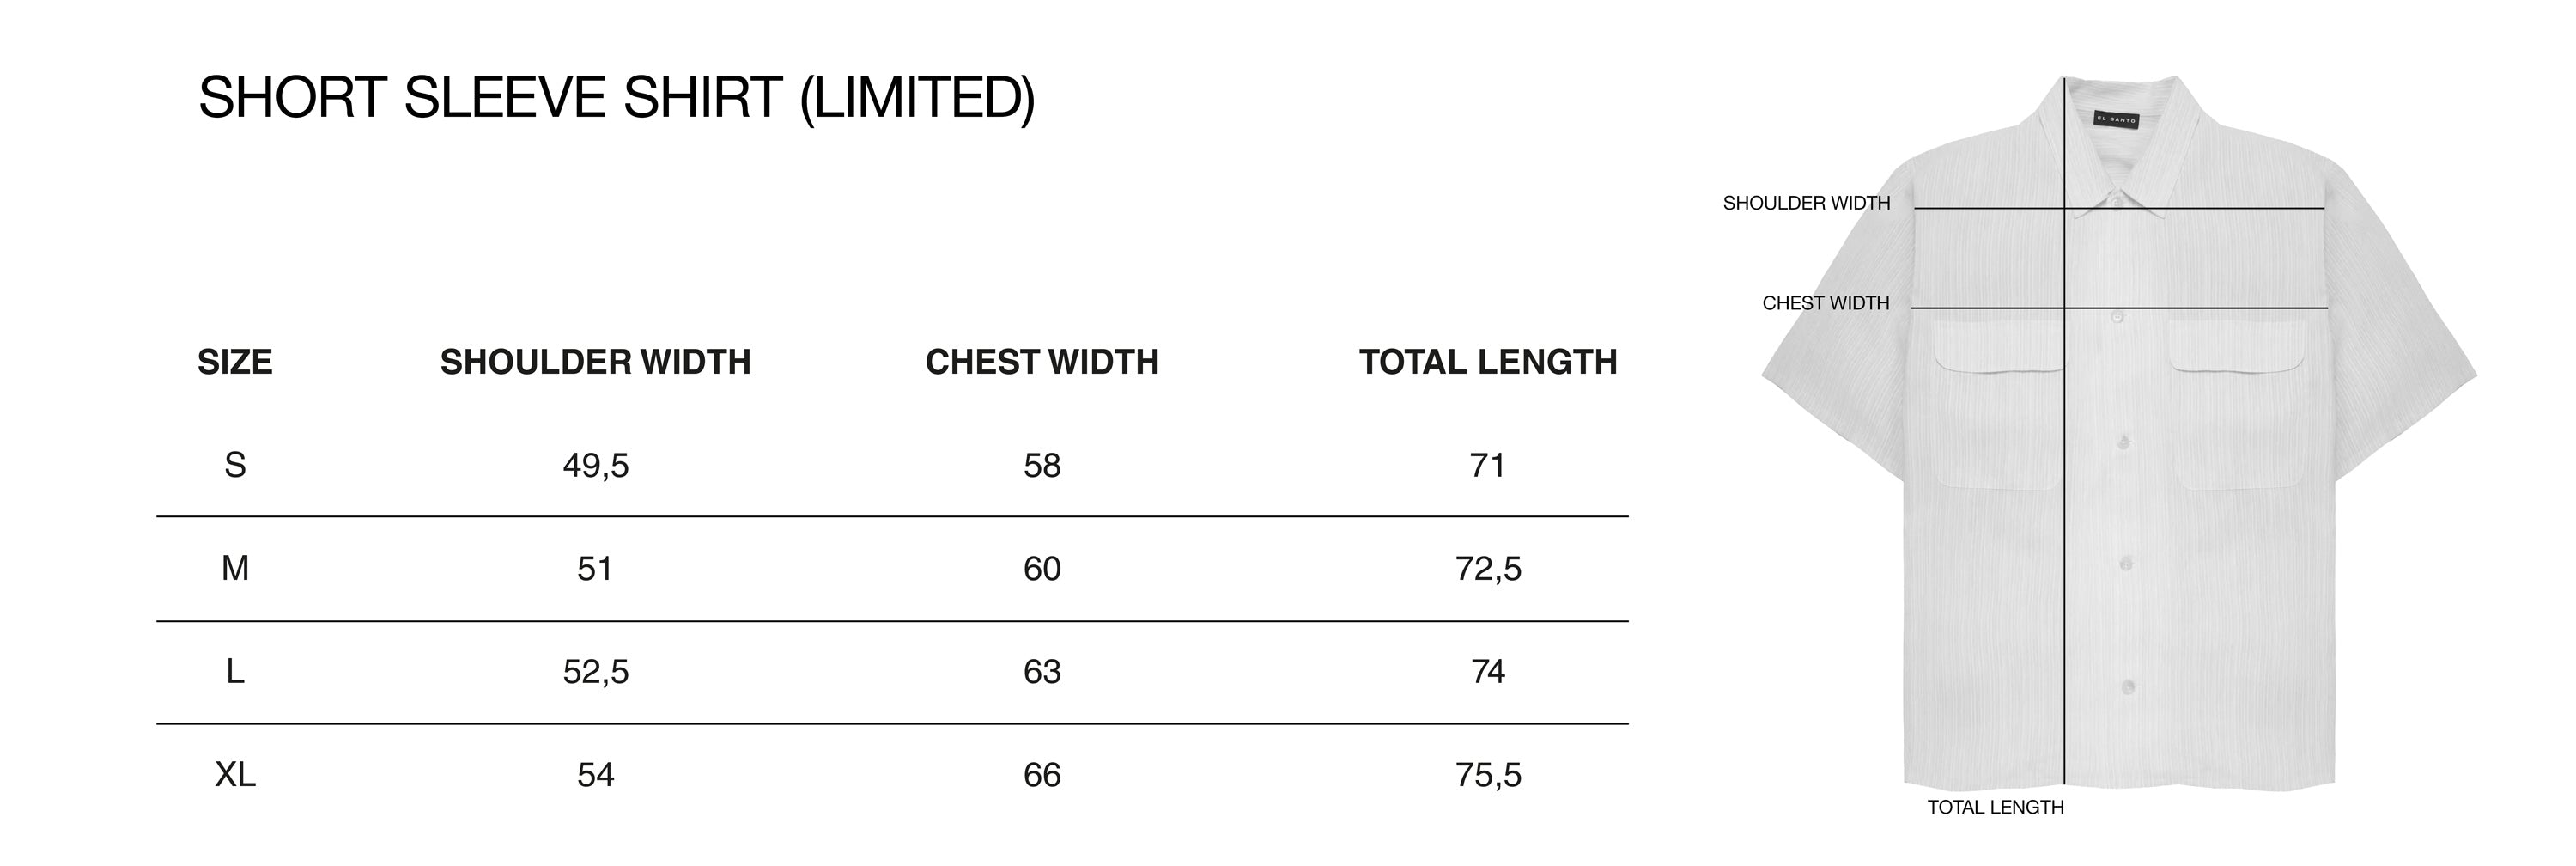The width and height of the screenshot is (2576, 866).
Task: Click the TOTAL LENGTH table column header
Action: 1488,362
